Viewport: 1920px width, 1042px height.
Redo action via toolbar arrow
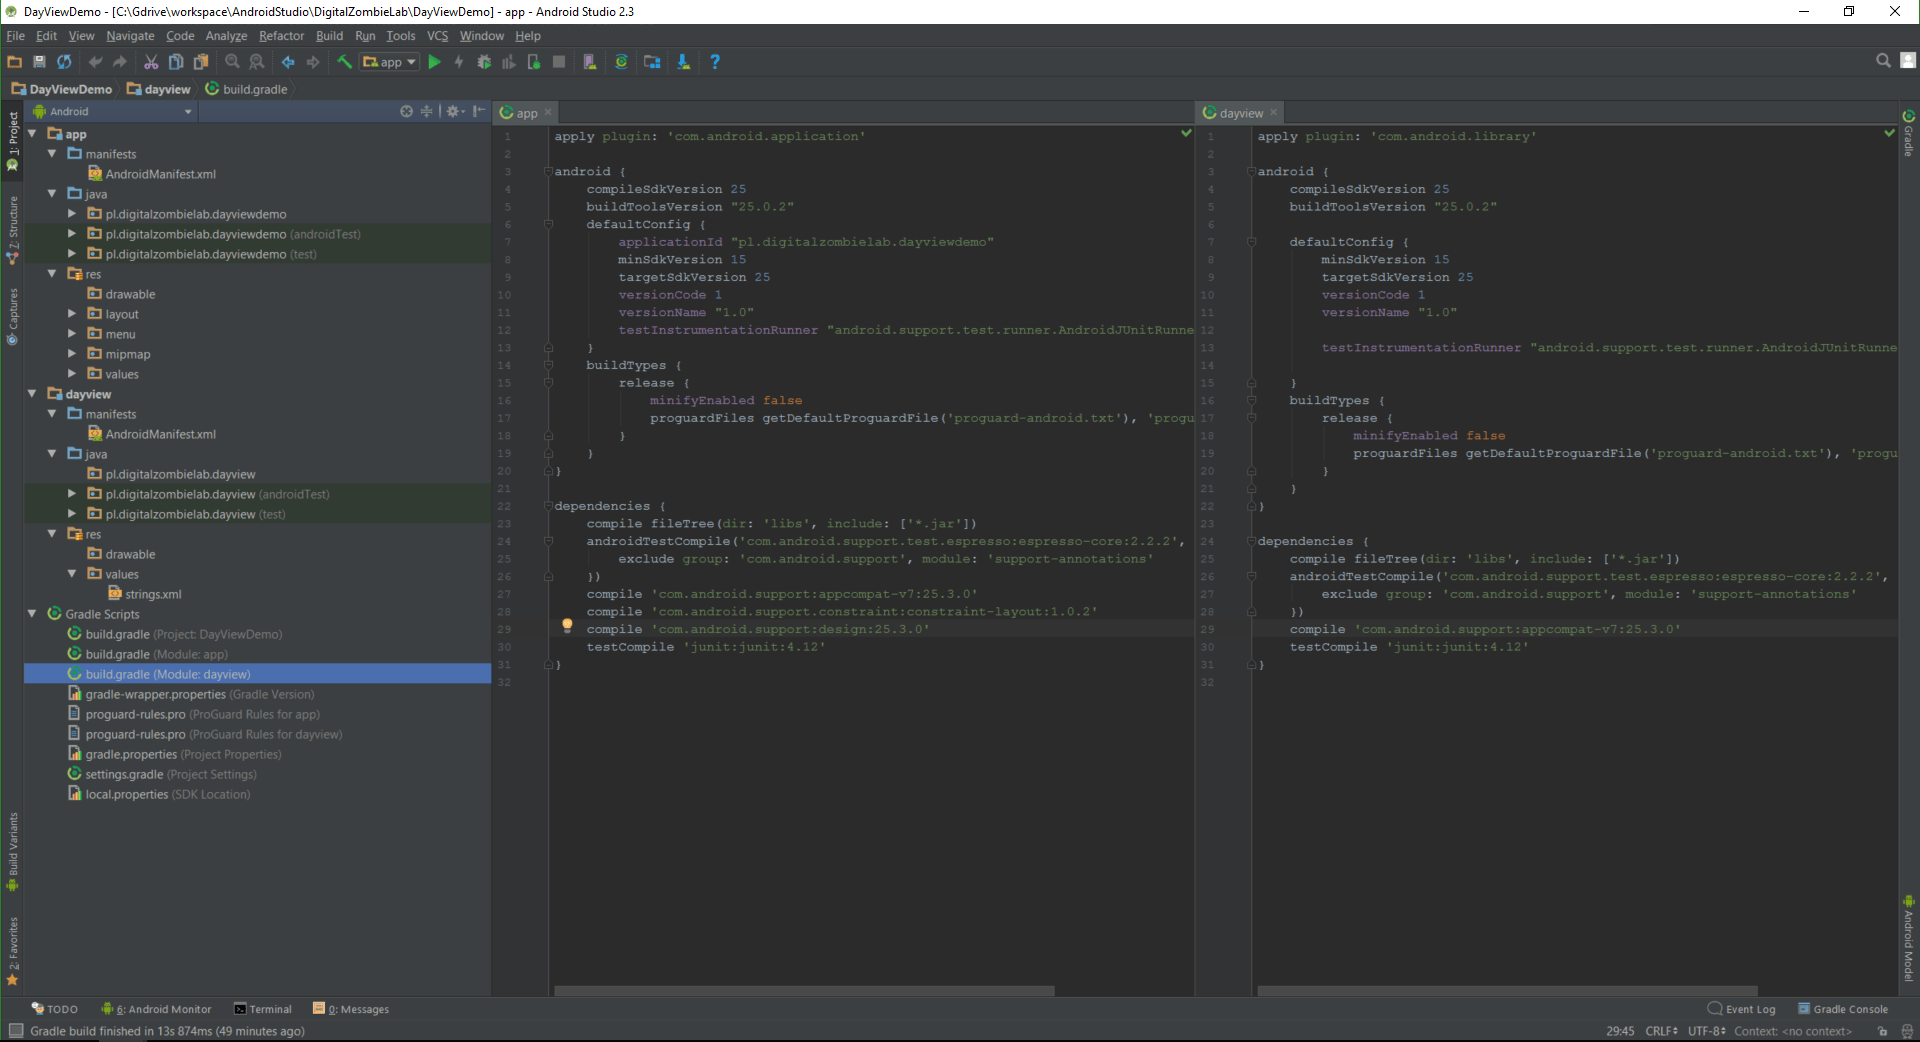[120, 62]
